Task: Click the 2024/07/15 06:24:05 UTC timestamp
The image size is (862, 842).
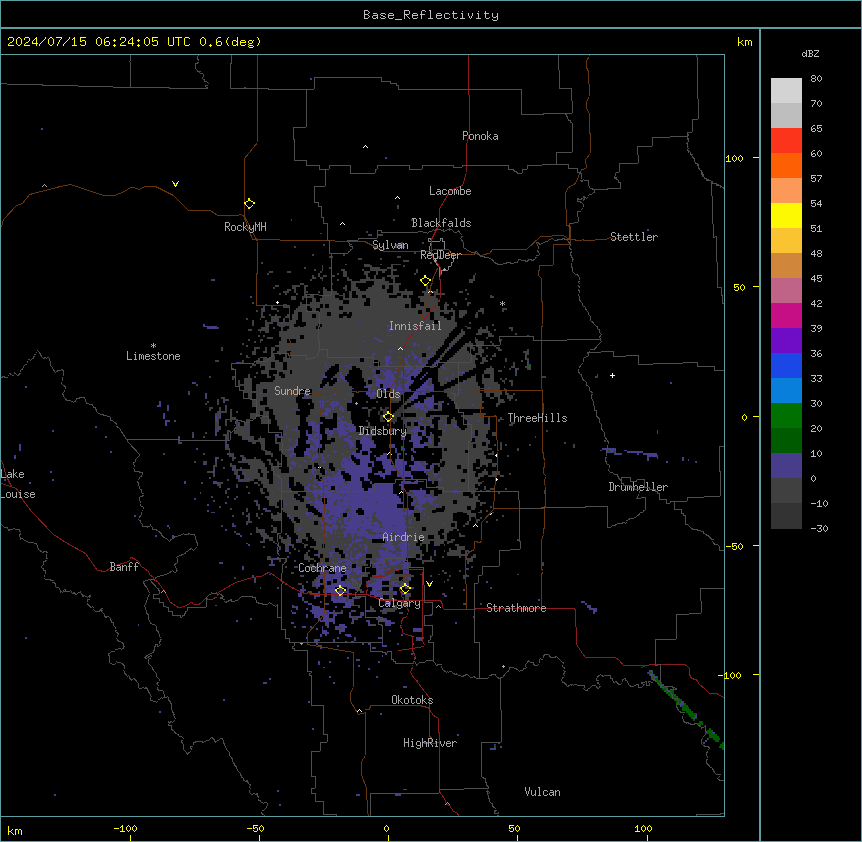Action: coord(99,42)
